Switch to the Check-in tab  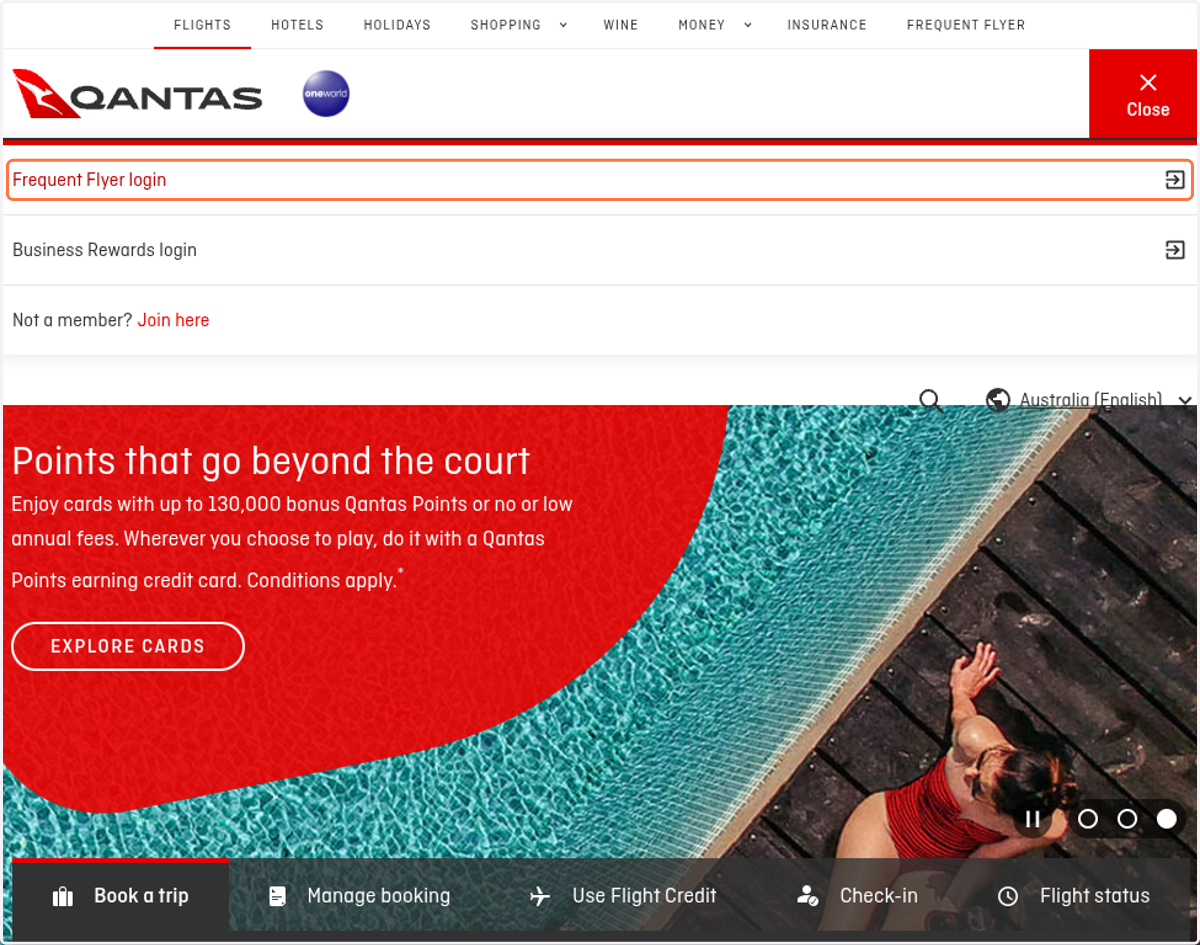[857, 897]
